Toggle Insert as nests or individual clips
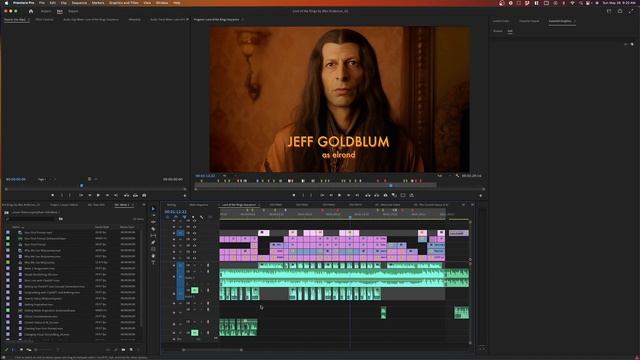 pos(167,217)
